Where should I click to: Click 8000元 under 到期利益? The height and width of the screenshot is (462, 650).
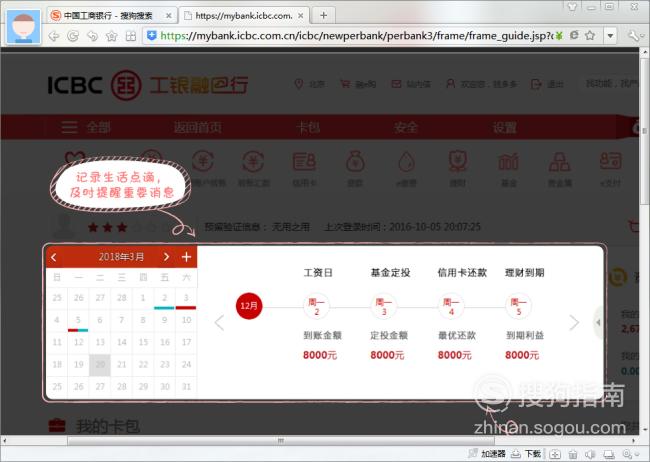pyautogui.click(x=522, y=355)
